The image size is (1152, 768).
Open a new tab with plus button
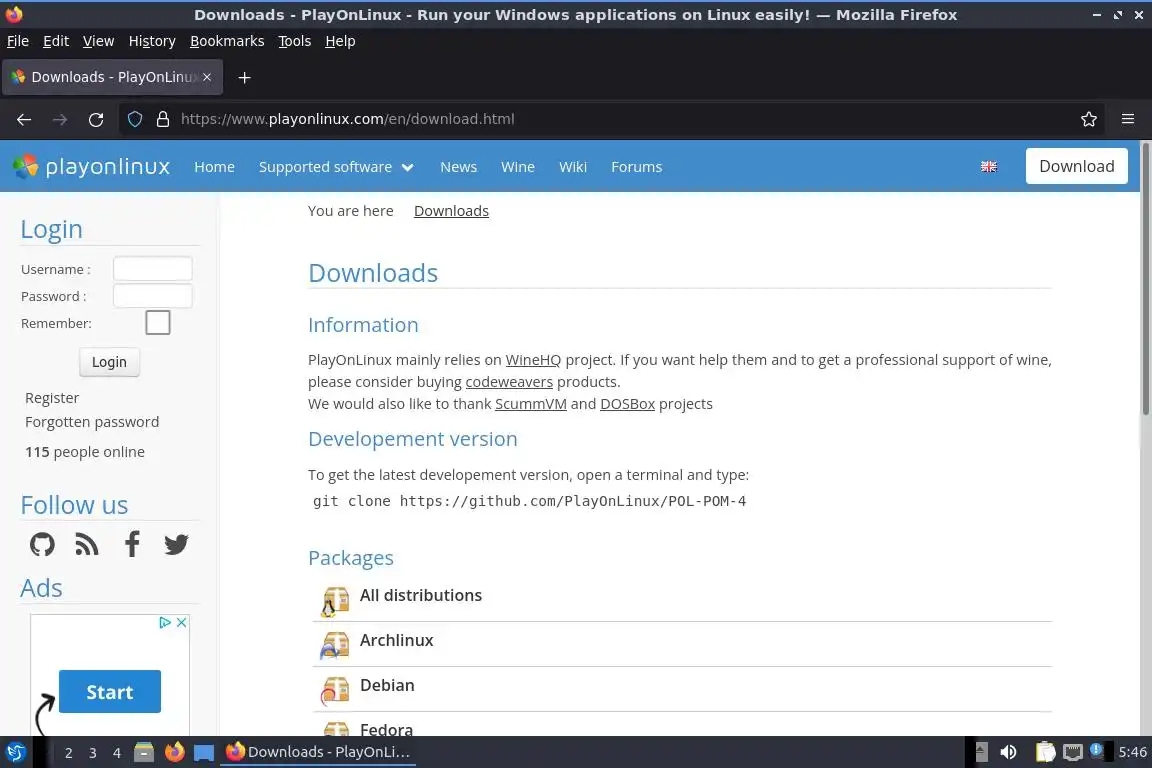[x=245, y=77]
